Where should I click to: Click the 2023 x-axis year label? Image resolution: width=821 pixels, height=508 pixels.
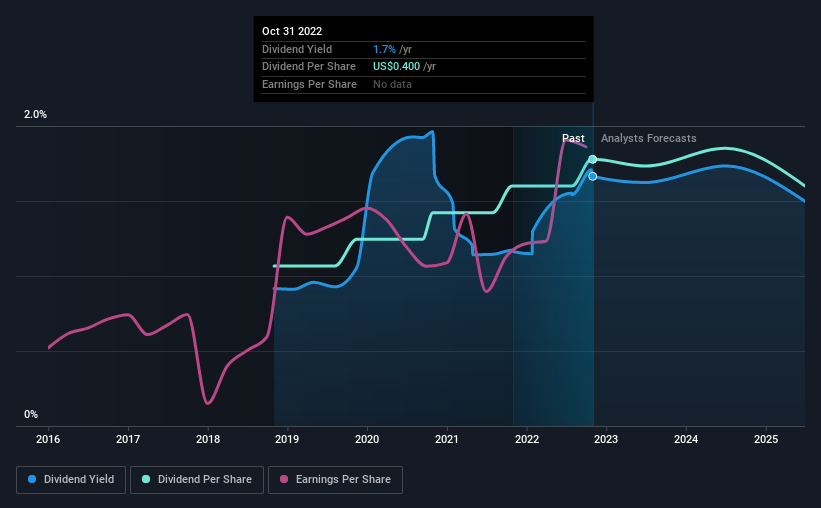click(606, 439)
